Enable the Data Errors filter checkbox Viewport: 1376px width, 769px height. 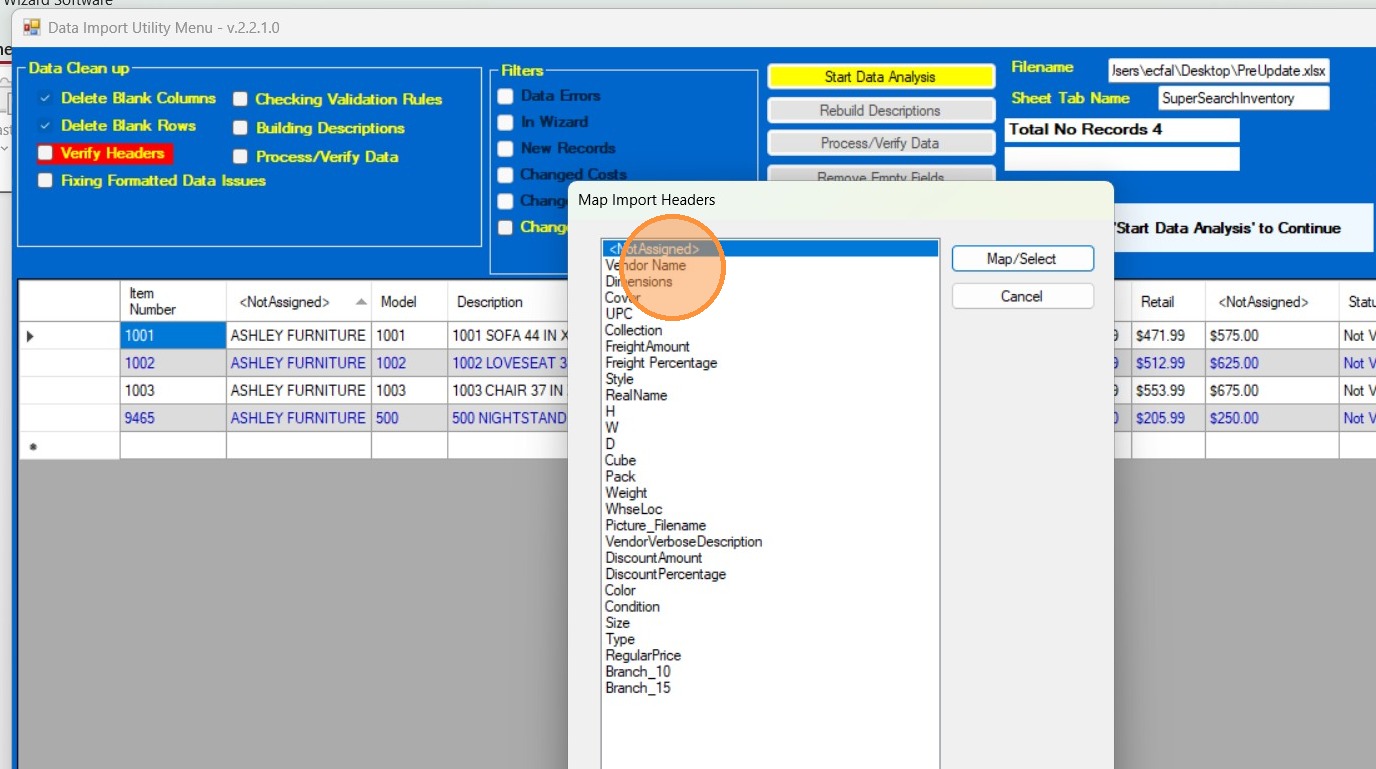pos(506,96)
